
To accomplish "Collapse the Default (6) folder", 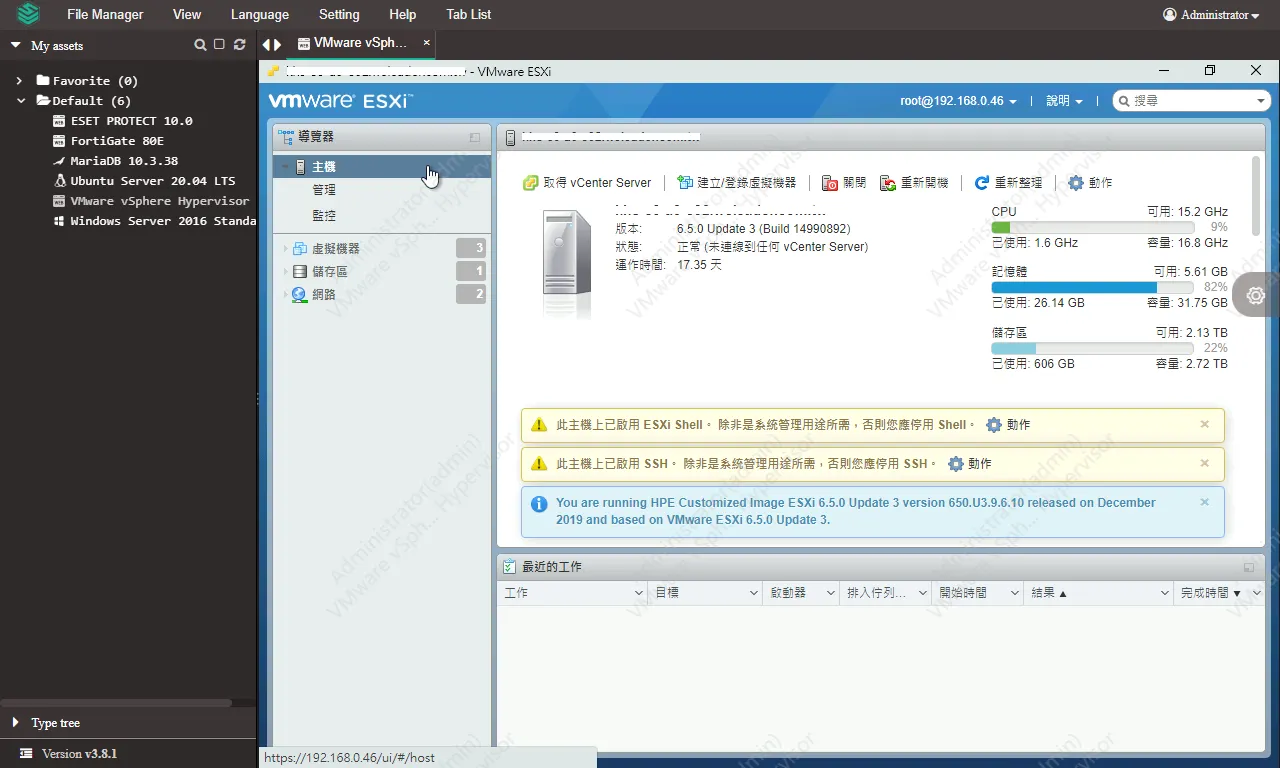I will click(x=20, y=101).
